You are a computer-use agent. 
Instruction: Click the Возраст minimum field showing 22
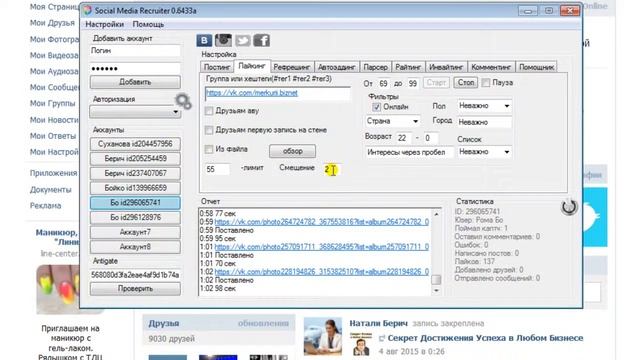pyautogui.click(x=404, y=138)
